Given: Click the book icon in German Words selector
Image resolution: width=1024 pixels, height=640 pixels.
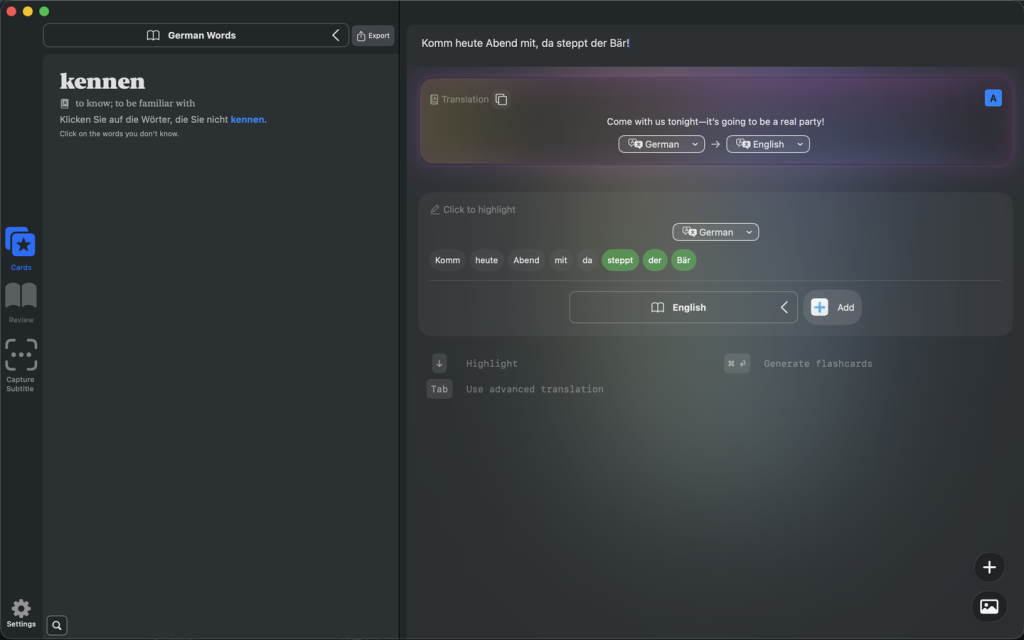Looking at the screenshot, I should tap(153, 35).
